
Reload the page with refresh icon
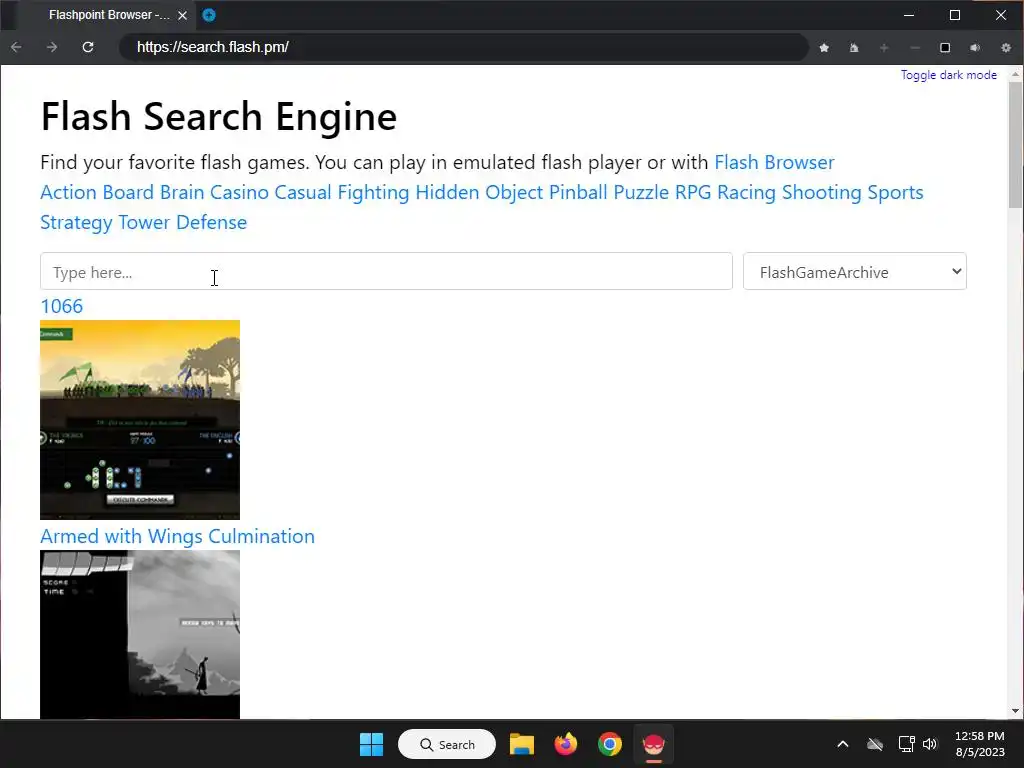[88, 47]
